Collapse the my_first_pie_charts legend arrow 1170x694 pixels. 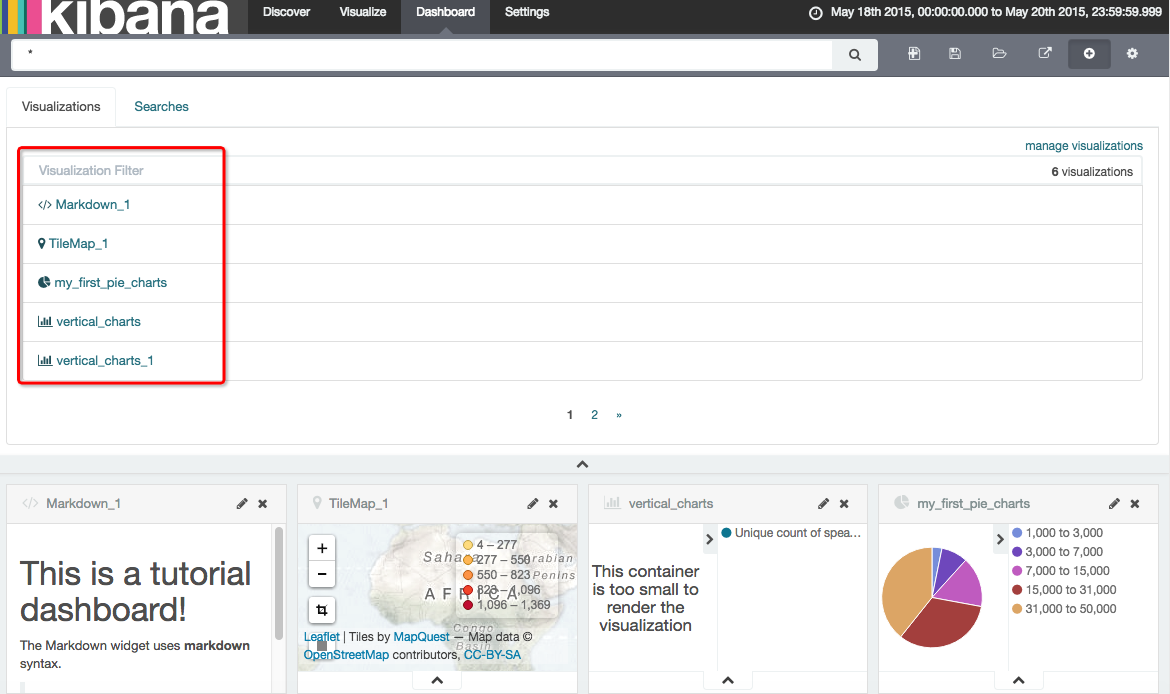1000,540
